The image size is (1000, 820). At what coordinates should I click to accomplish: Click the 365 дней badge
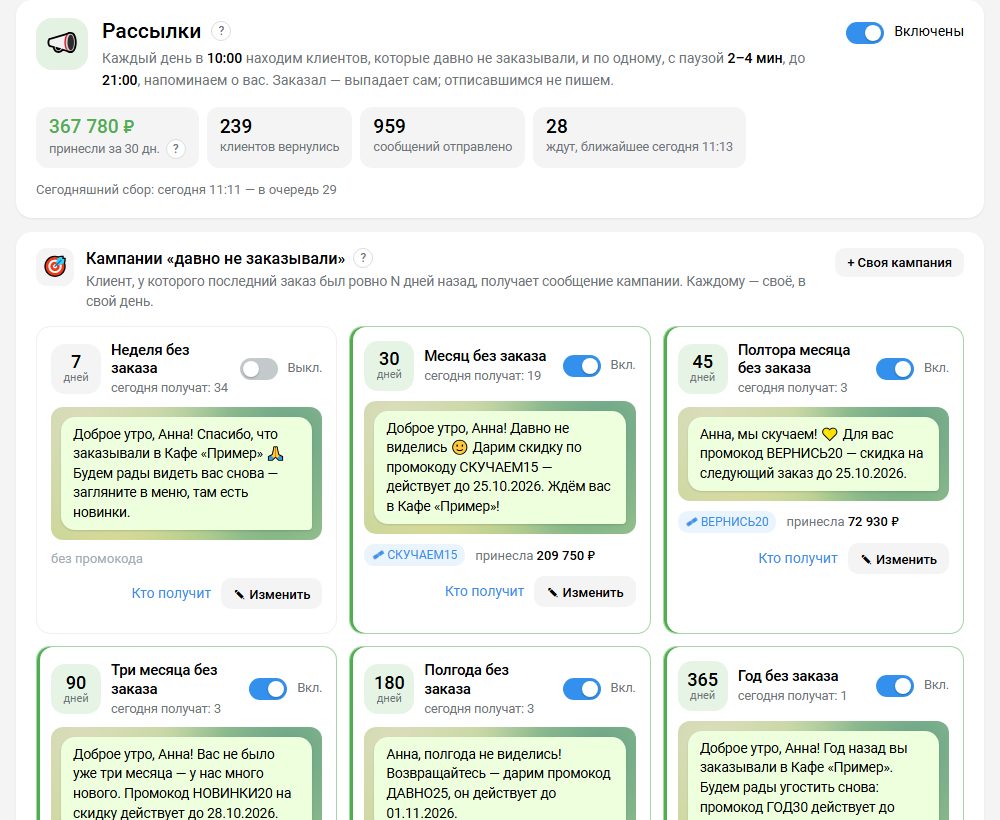pos(702,685)
